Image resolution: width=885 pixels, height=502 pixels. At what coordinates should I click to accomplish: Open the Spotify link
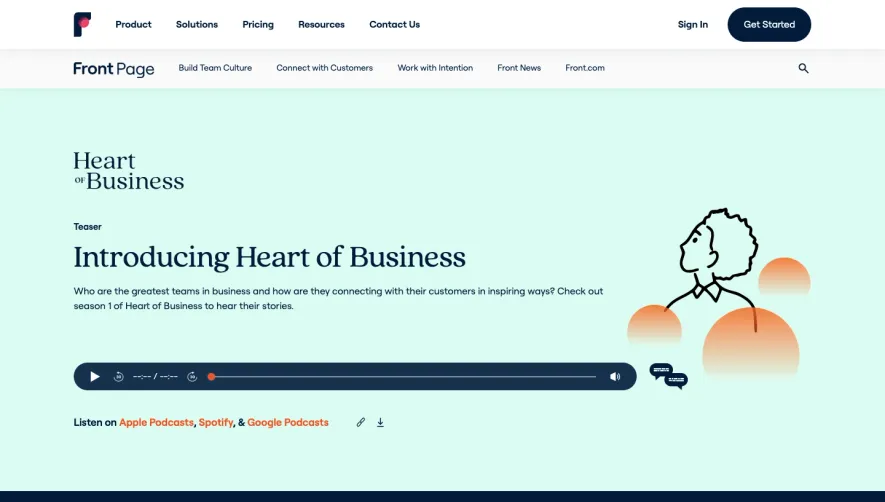pos(216,422)
